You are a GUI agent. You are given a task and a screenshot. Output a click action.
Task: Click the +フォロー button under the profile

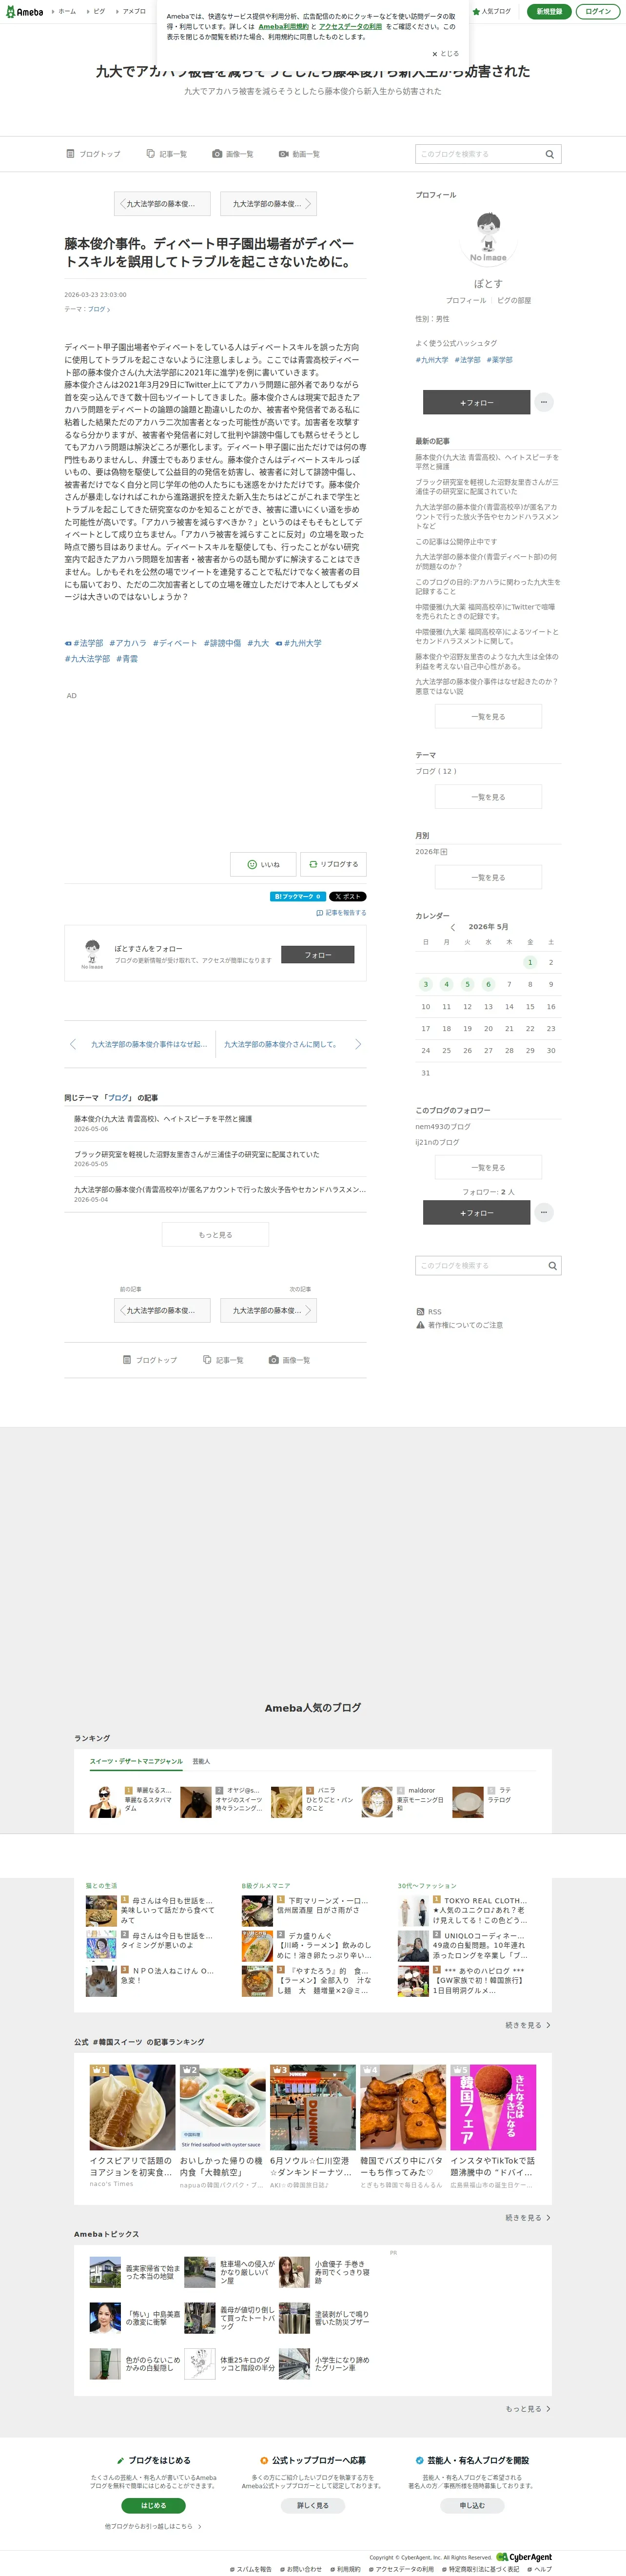pos(477,402)
